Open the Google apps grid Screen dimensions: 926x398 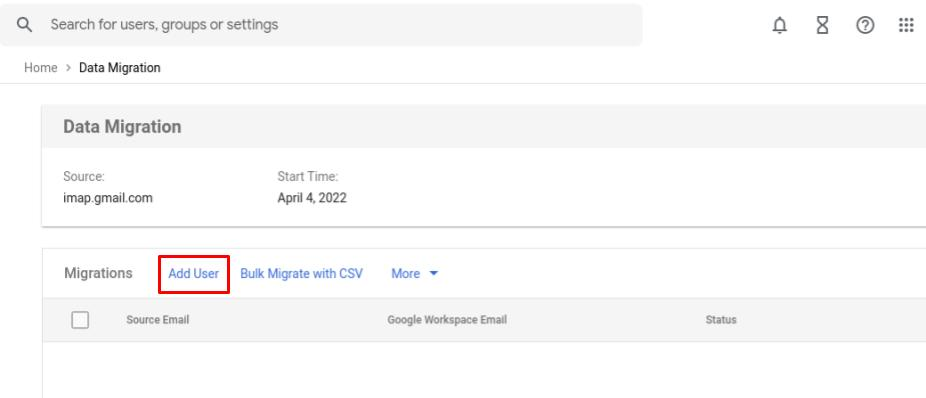906,25
